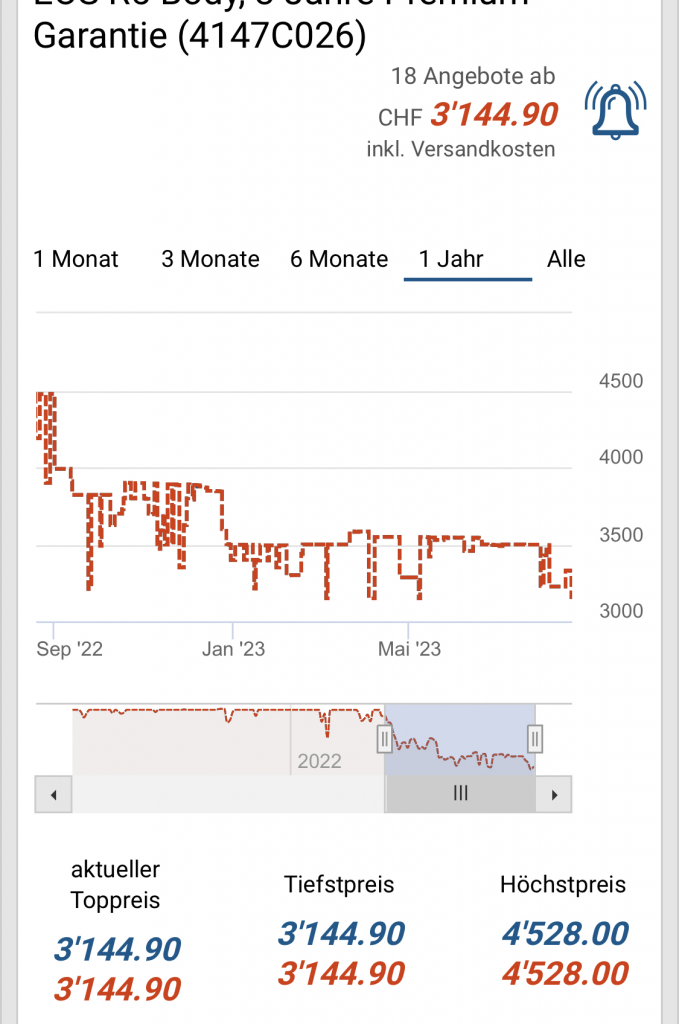Select the 3 Monate time range
The image size is (679, 1024).
pos(210,259)
